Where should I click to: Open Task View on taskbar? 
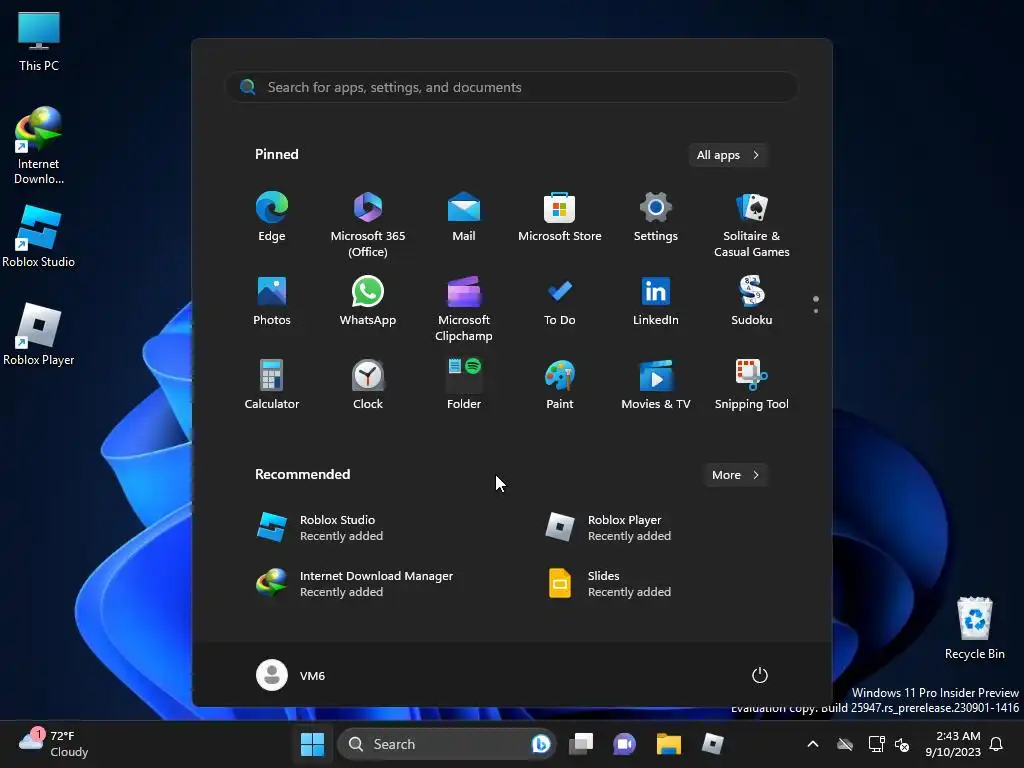581,744
